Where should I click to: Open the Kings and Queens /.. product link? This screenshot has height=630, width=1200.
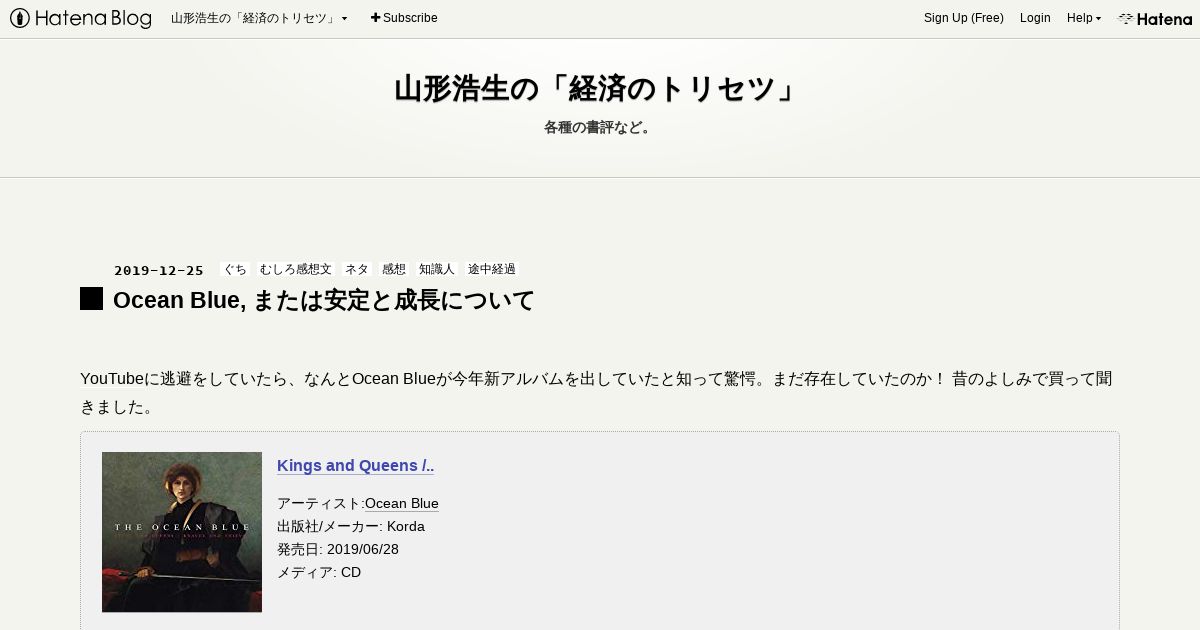click(355, 466)
